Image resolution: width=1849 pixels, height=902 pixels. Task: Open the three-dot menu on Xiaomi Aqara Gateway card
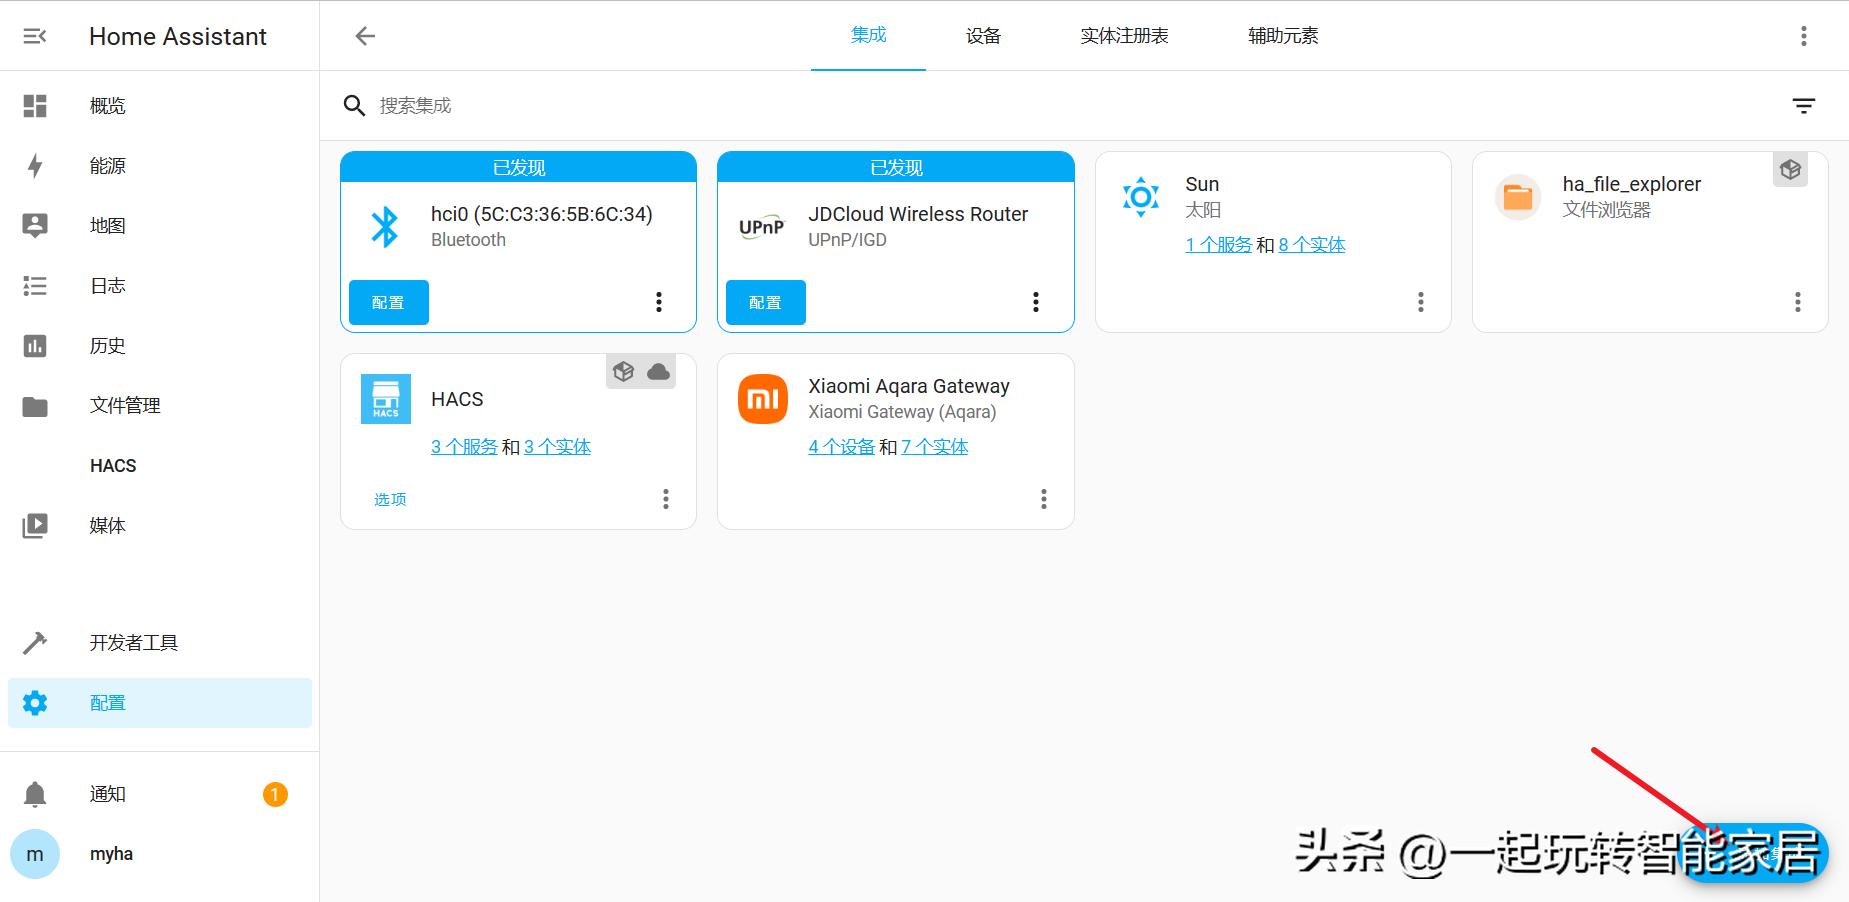pos(1043,498)
